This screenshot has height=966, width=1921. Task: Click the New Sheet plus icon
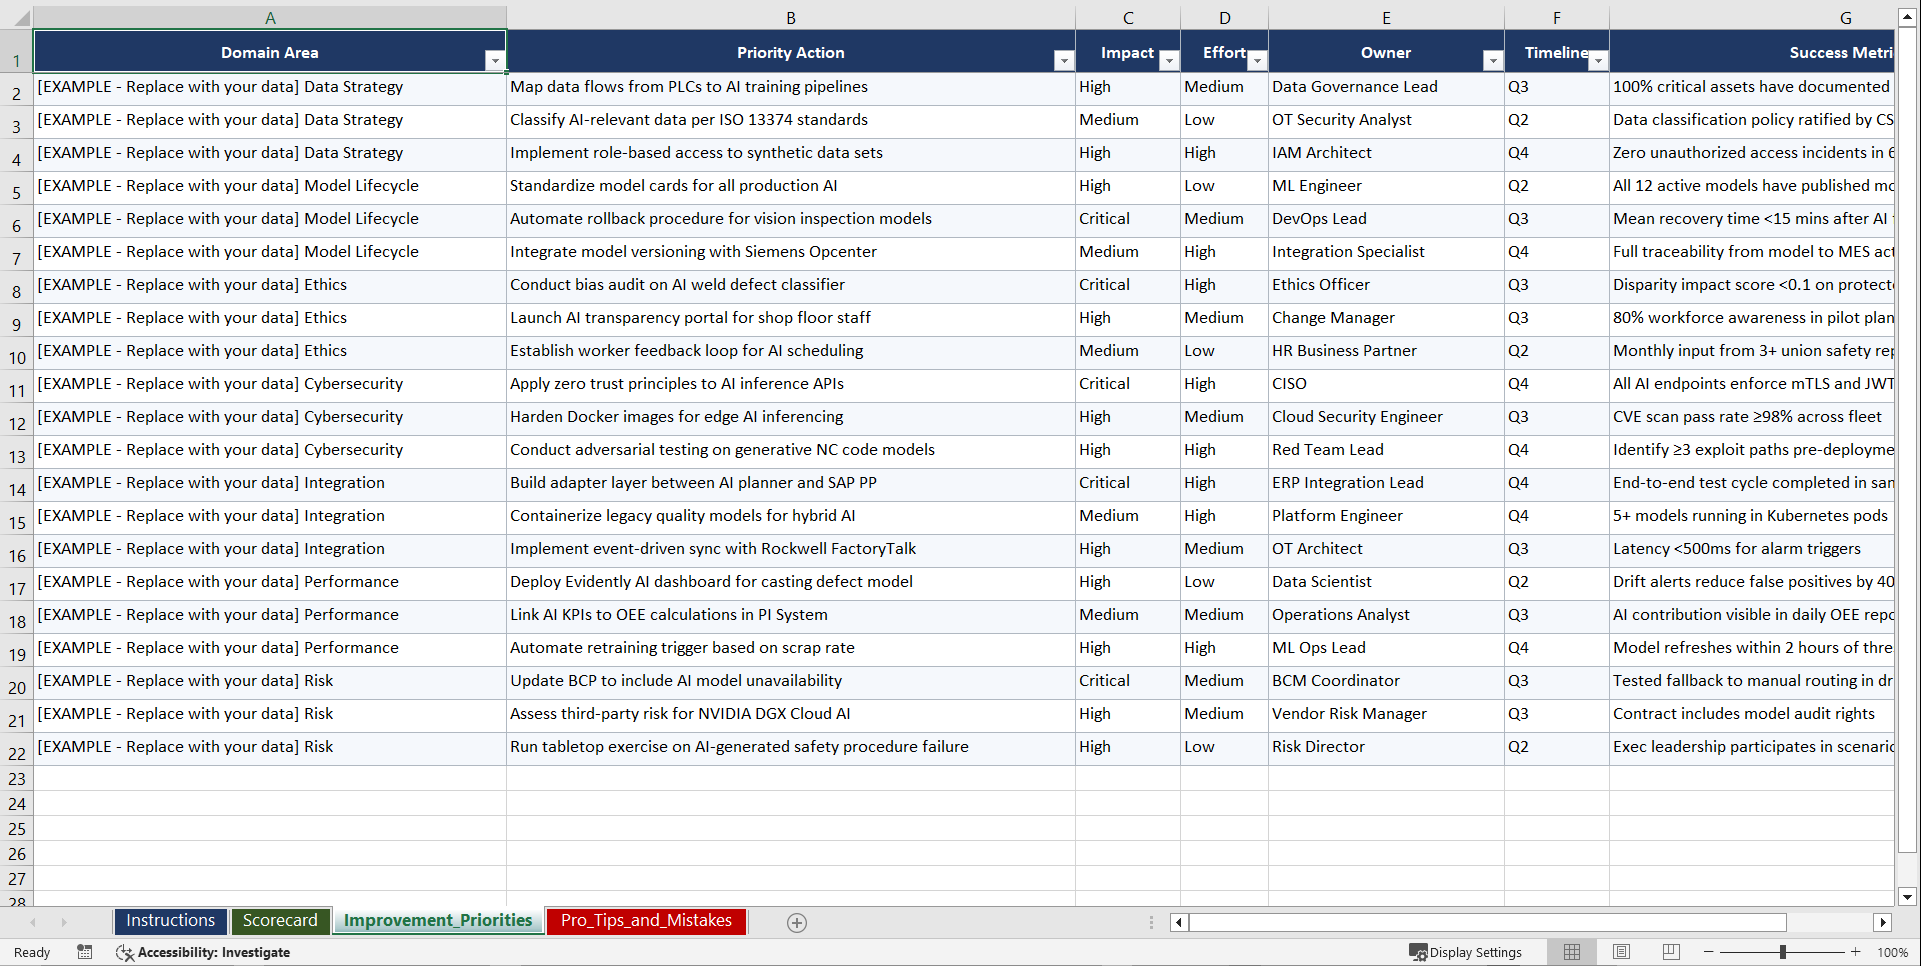click(797, 922)
